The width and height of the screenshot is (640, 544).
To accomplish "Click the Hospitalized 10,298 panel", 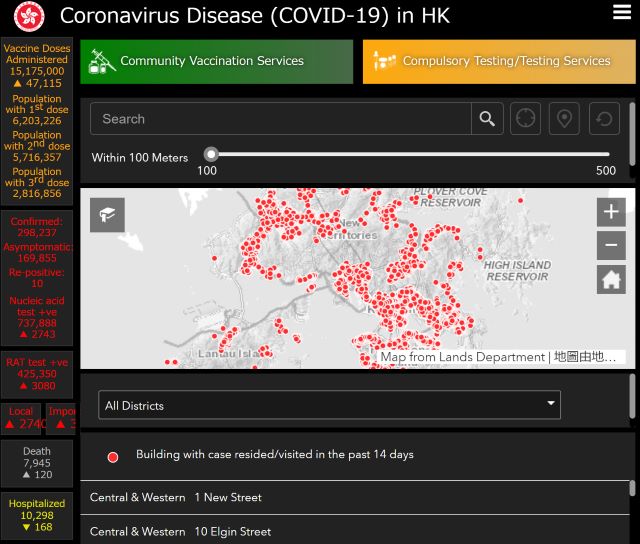I will point(37,515).
